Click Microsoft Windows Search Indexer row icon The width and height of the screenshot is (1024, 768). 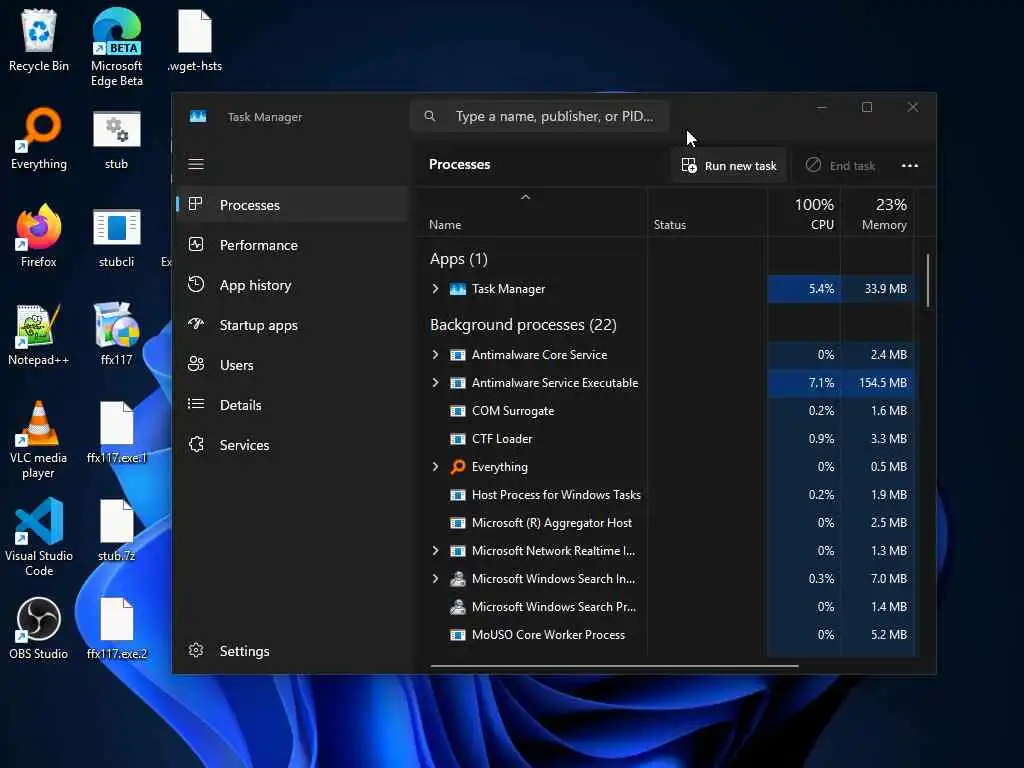click(458, 579)
